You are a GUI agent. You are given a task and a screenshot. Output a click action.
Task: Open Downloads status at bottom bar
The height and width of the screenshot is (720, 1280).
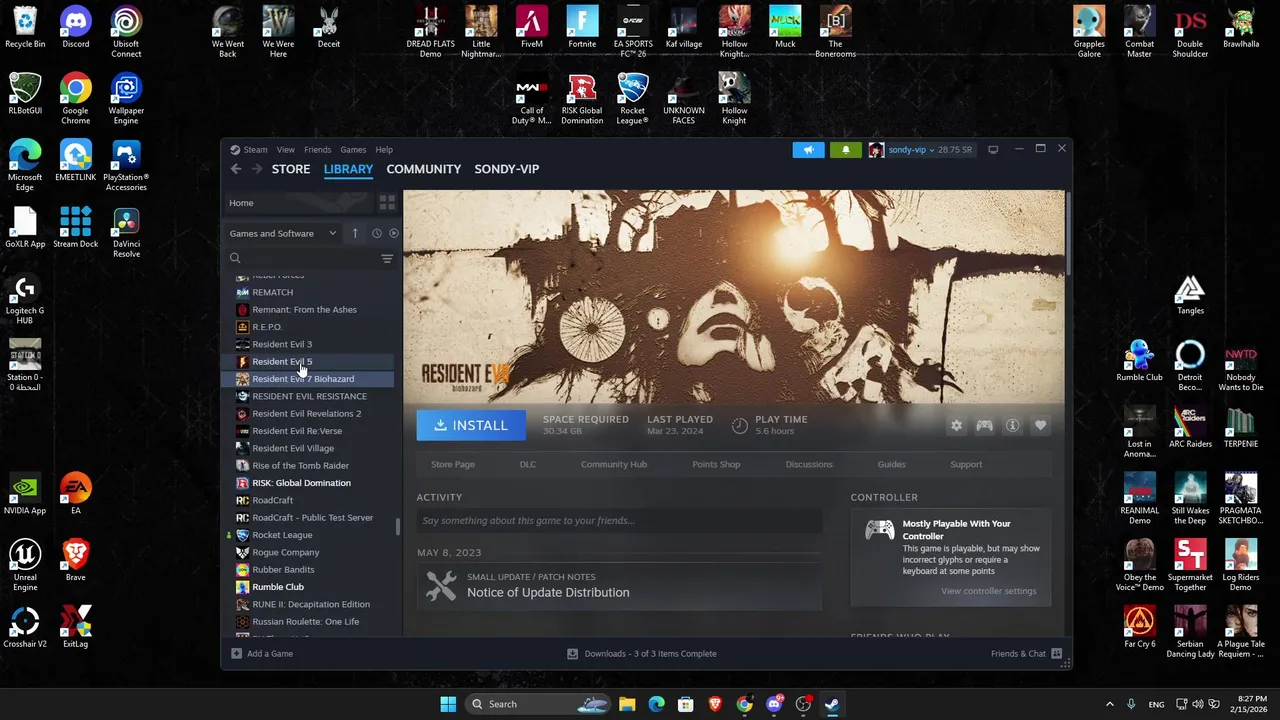(642, 654)
